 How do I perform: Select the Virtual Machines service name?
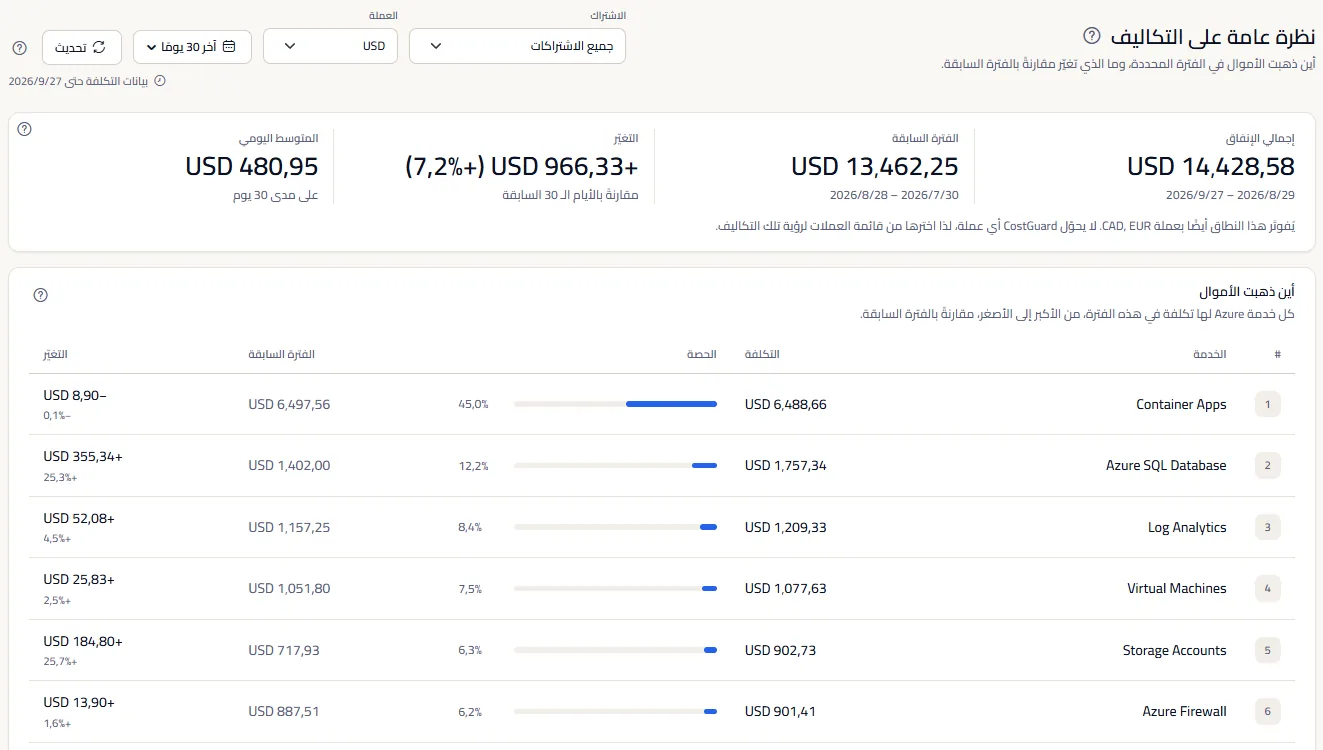click(1177, 588)
